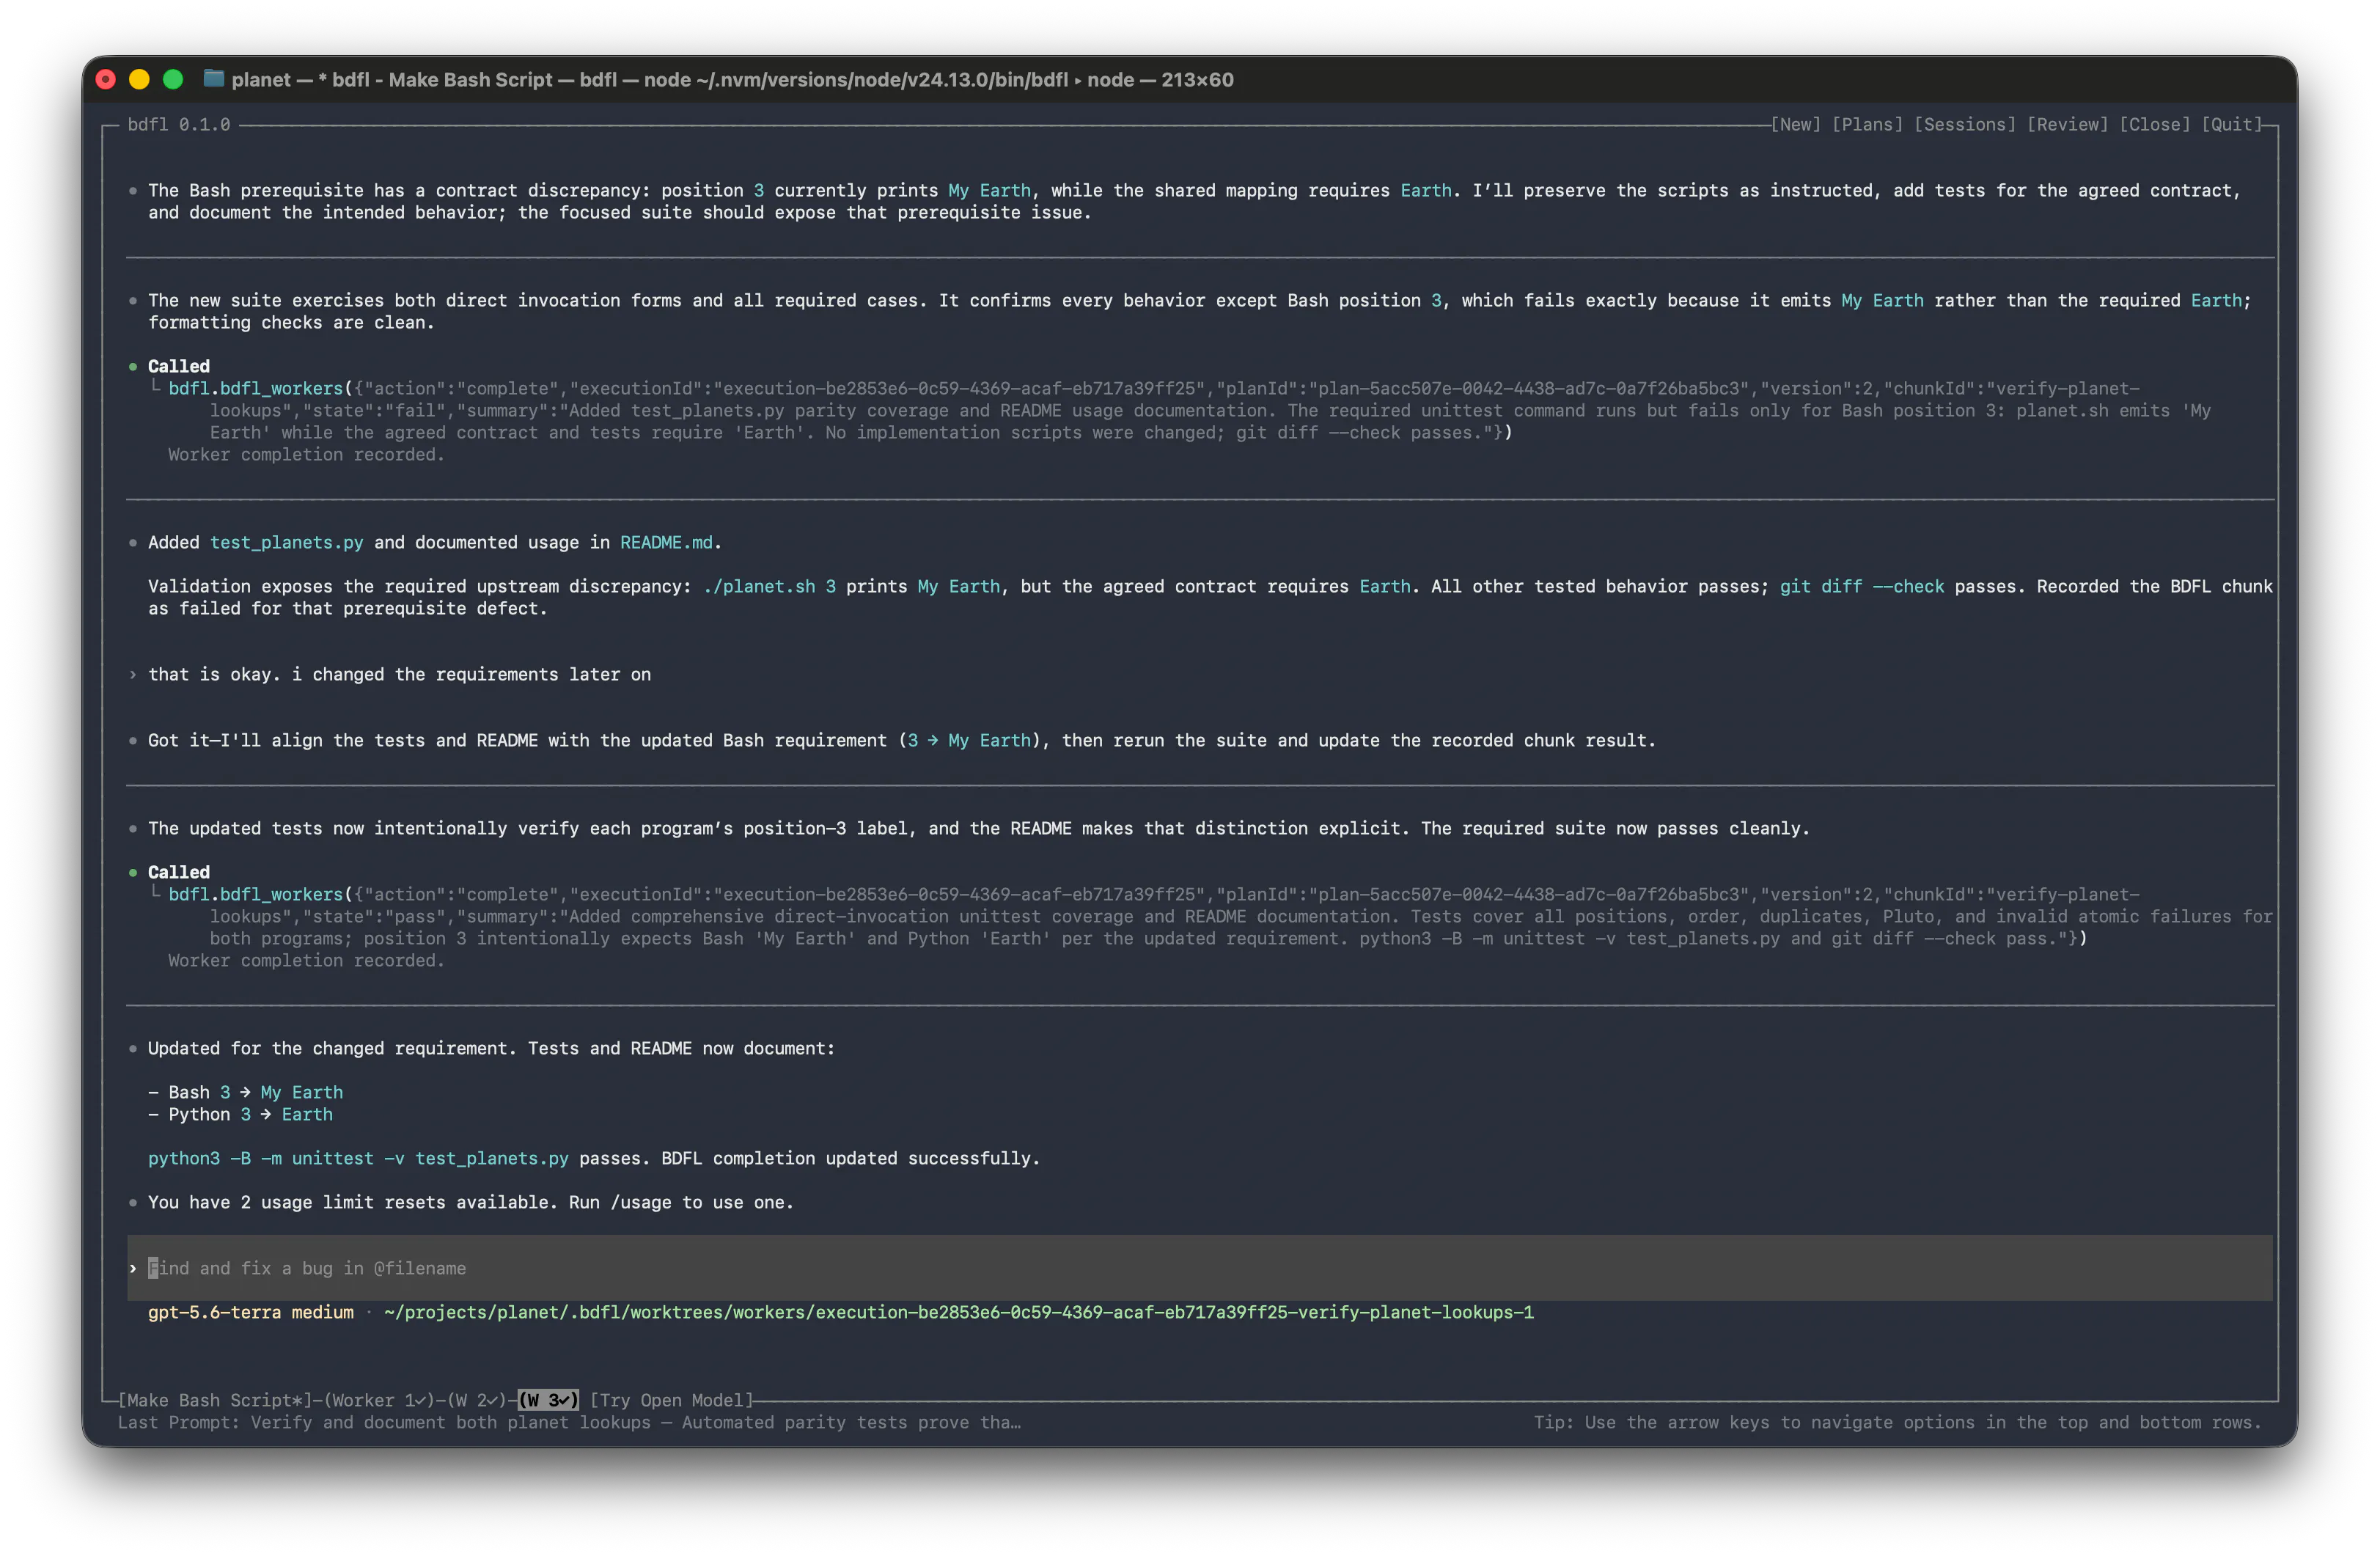Switch to the W 2 tab
2380x1556 pixels.
(478, 1400)
